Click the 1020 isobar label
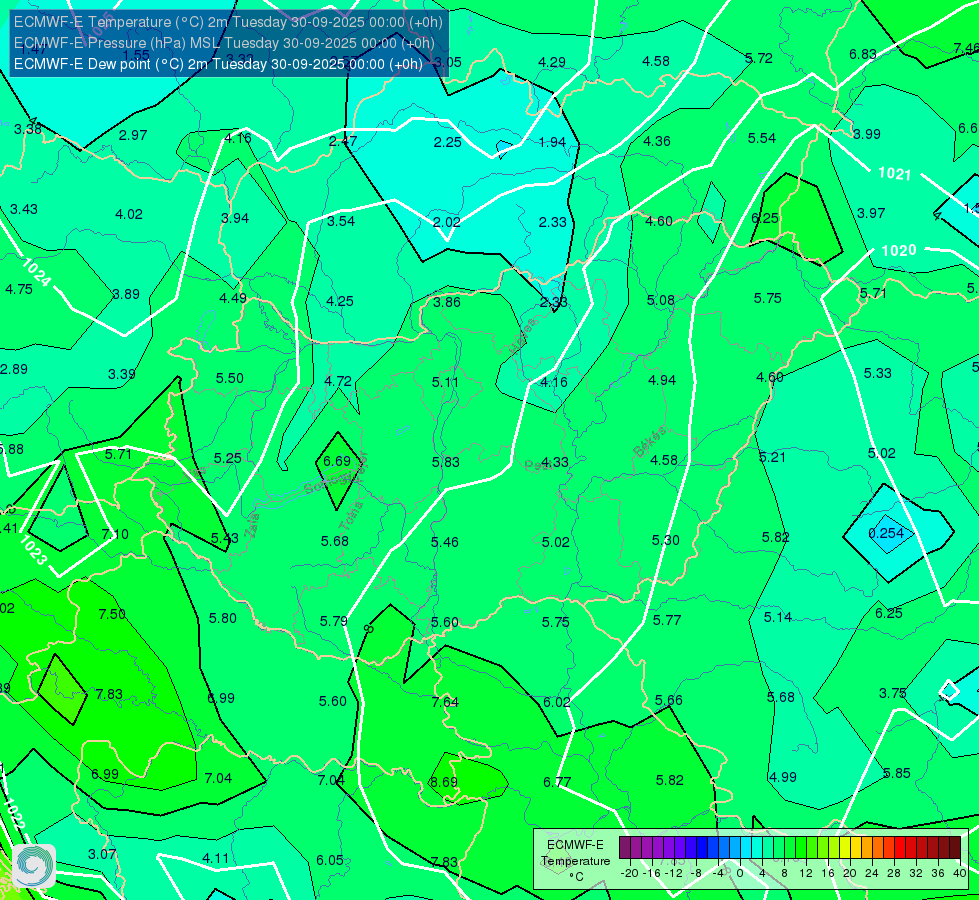 coord(898,250)
